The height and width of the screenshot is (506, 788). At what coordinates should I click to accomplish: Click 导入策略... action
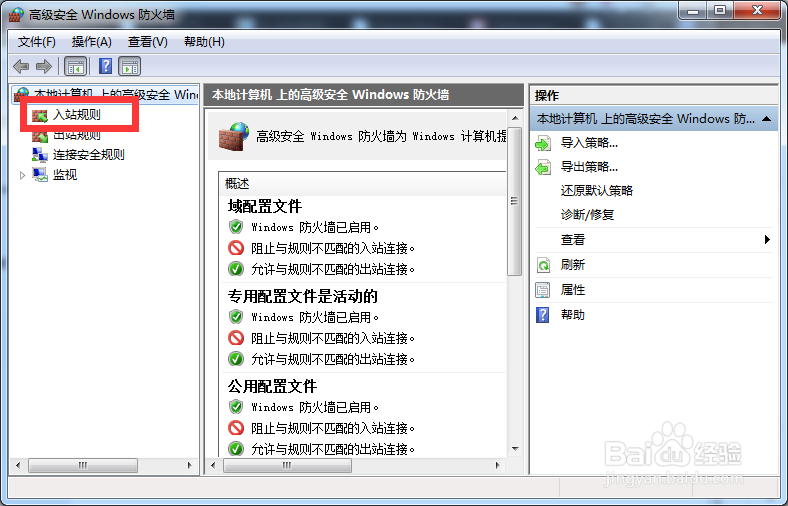coord(589,143)
